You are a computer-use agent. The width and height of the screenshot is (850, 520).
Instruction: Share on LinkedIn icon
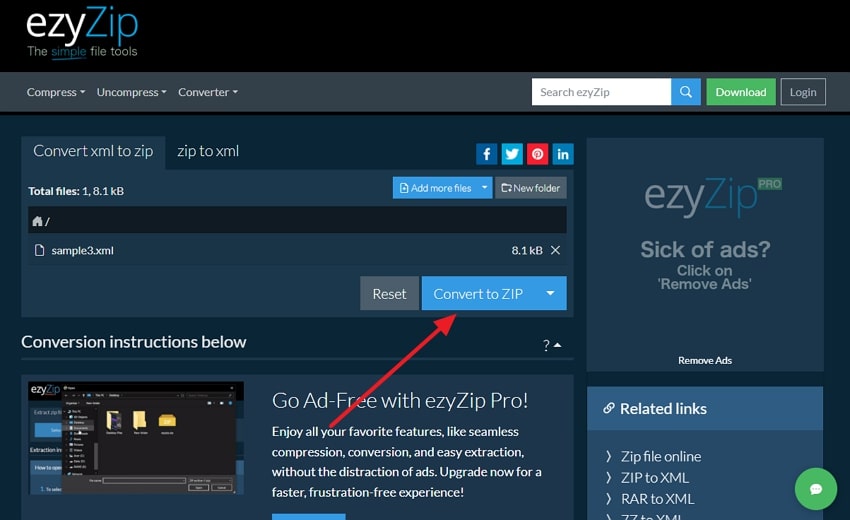point(563,154)
